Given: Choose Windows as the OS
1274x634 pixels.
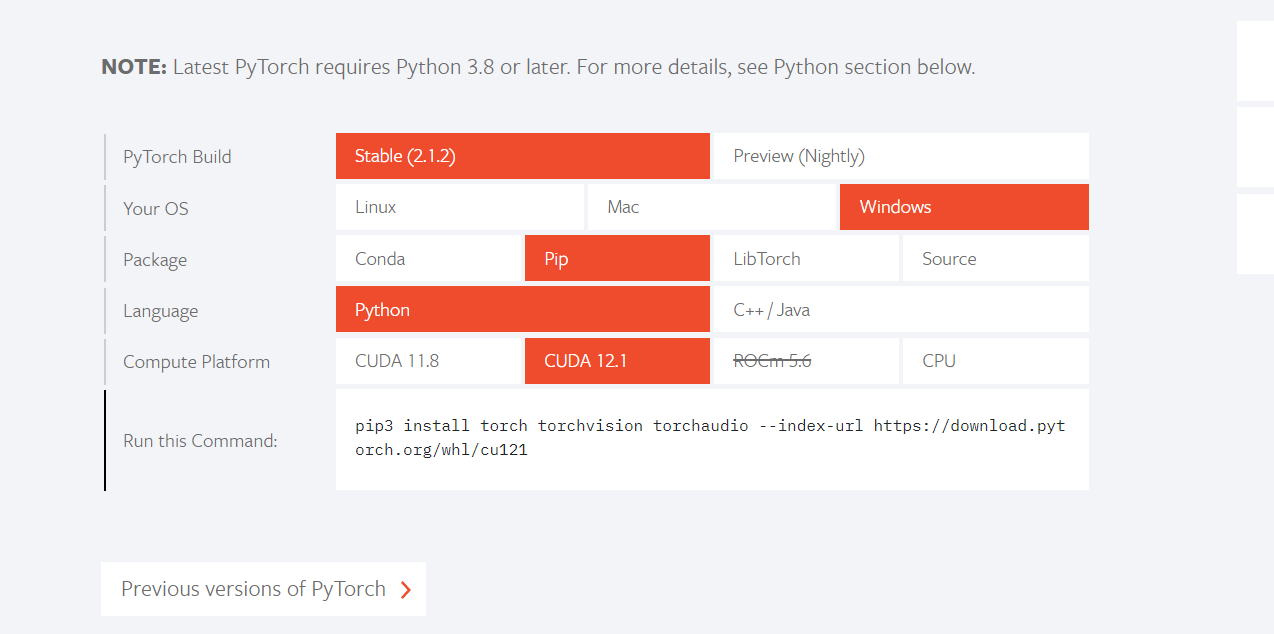Looking at the screenshot, I should 964,207.
